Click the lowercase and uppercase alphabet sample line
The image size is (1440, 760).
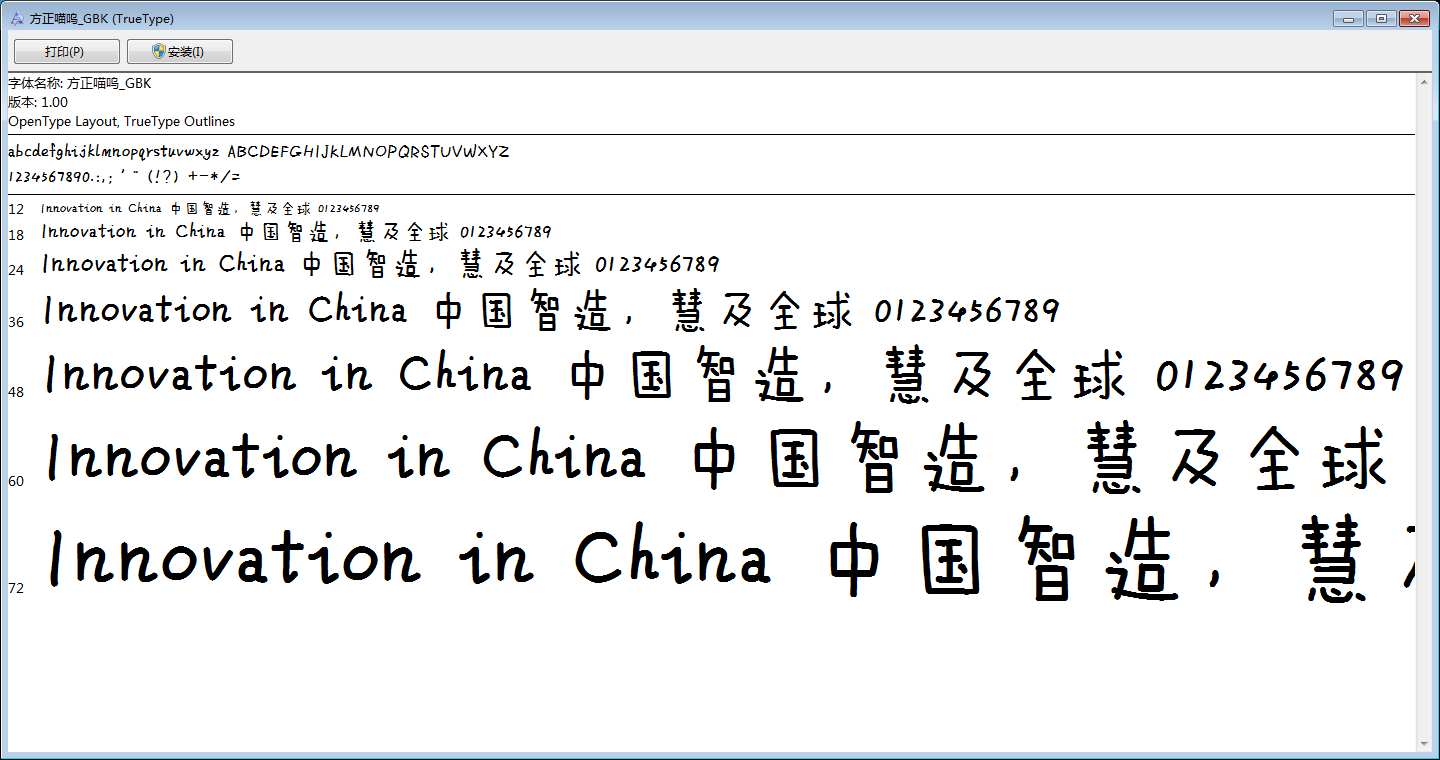(259, 152)
